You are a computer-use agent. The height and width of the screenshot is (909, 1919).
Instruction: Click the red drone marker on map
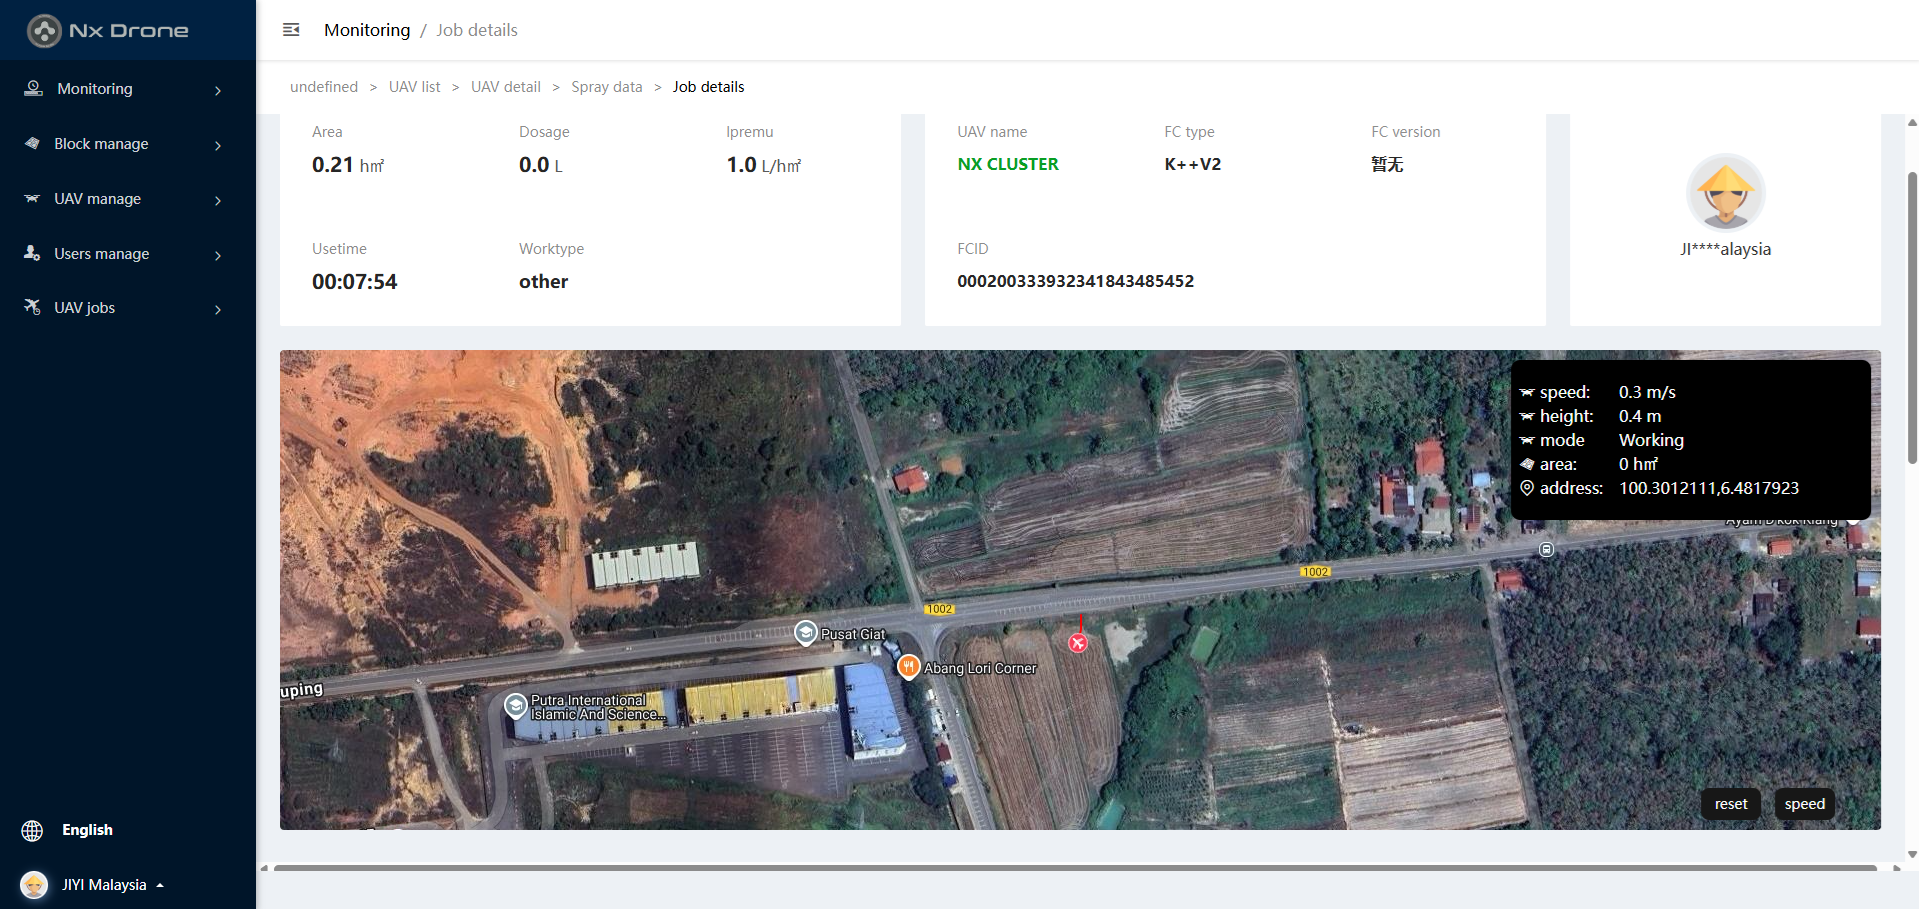click(x=1078, y=643)
